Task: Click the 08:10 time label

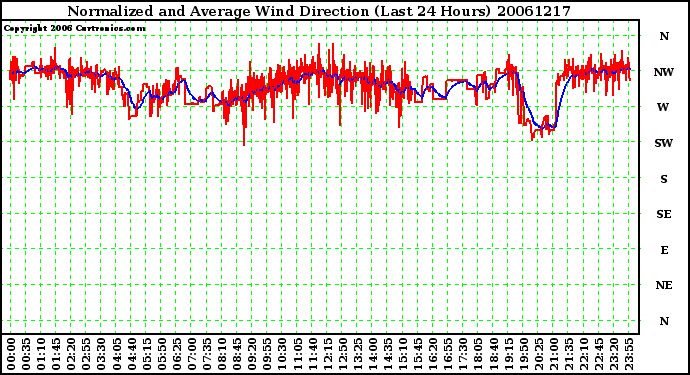Action: (222, 354)
